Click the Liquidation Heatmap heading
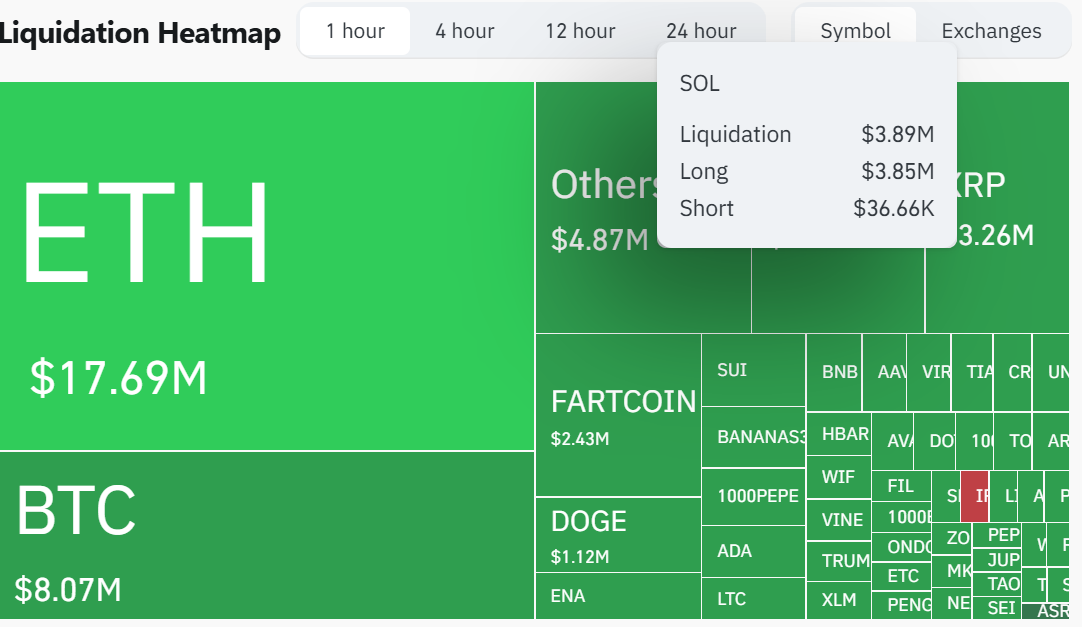The height and width of the screenshot is (627, 1082). (x=140, y=32)
